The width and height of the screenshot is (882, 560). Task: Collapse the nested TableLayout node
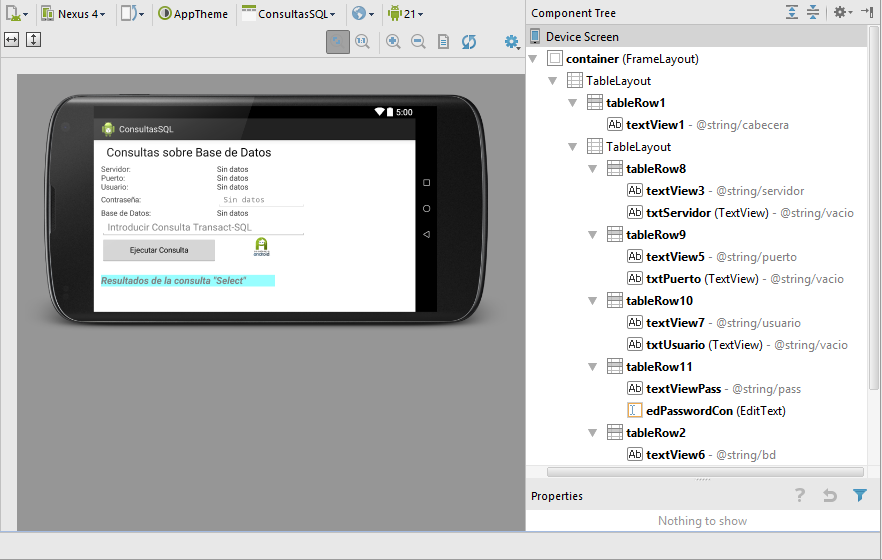(x=573, y=147)
